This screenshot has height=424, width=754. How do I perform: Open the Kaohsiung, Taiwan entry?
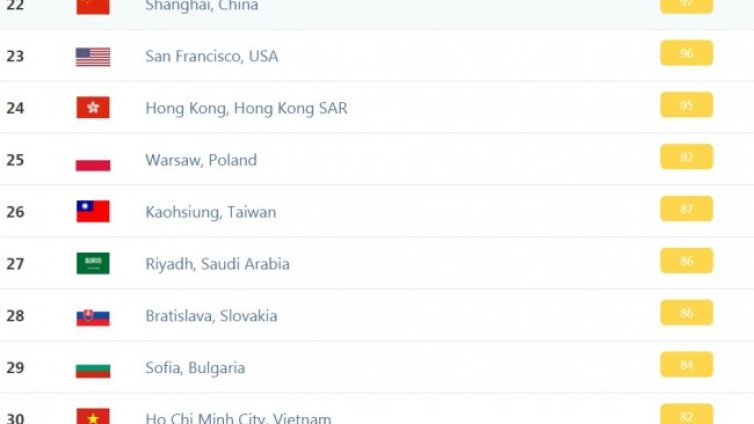coord(211,212)
